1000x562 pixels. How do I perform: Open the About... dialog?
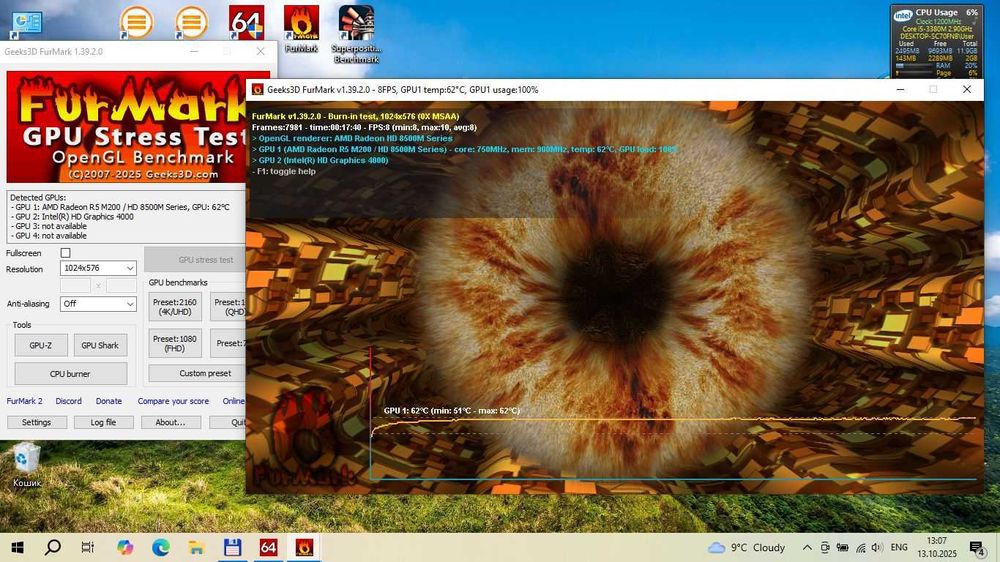click(x=170, y=422)
